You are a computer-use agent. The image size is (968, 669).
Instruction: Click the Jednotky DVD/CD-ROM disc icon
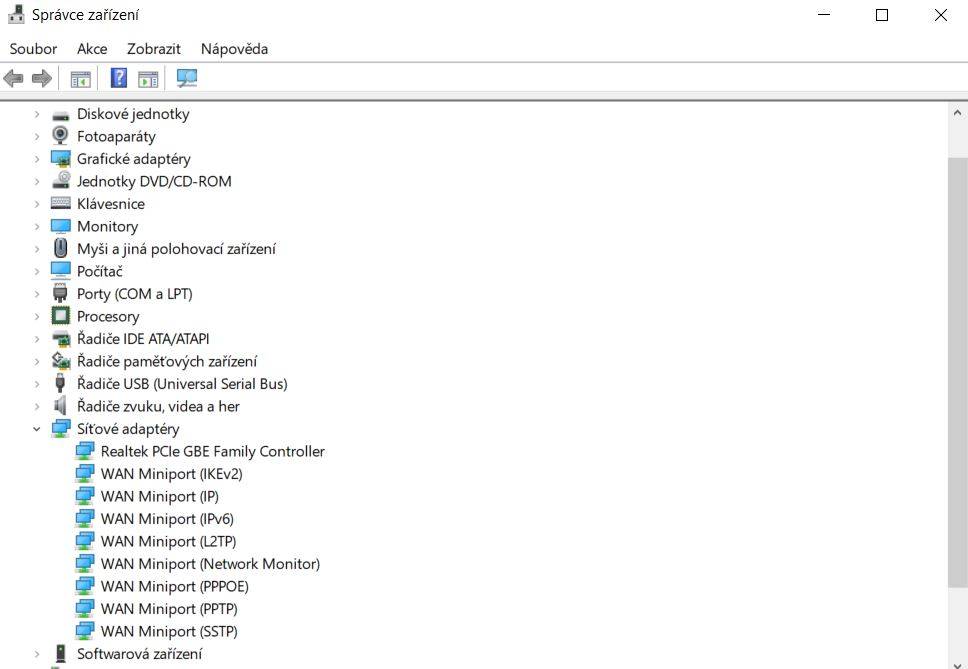coord(60,181)
